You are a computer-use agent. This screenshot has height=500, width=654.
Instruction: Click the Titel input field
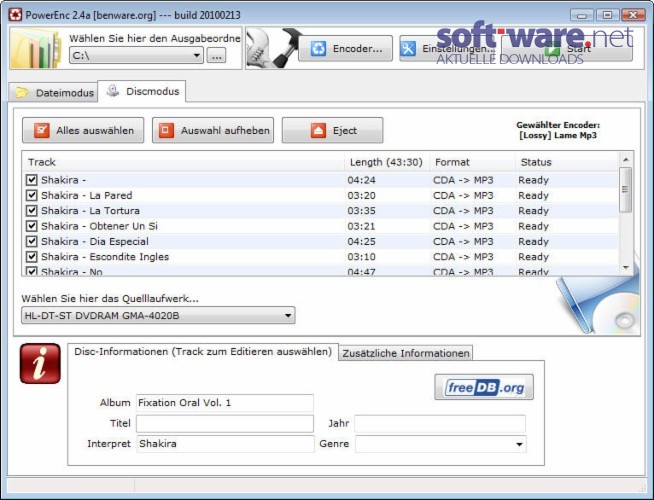click(x=225, y=424)
